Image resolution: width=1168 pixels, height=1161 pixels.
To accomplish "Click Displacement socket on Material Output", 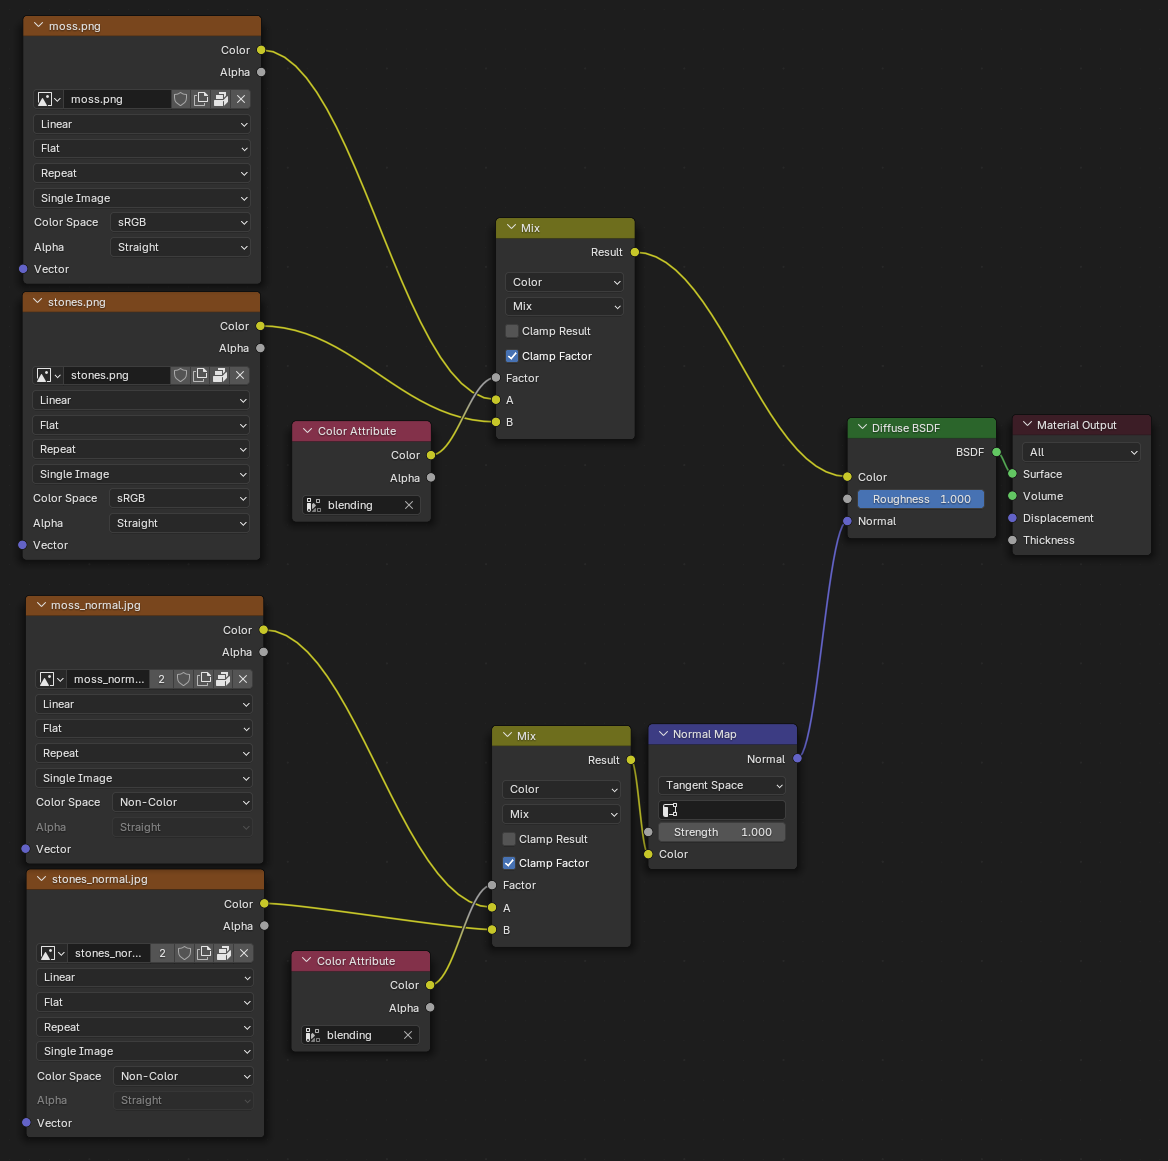I will pos(1012,518).
